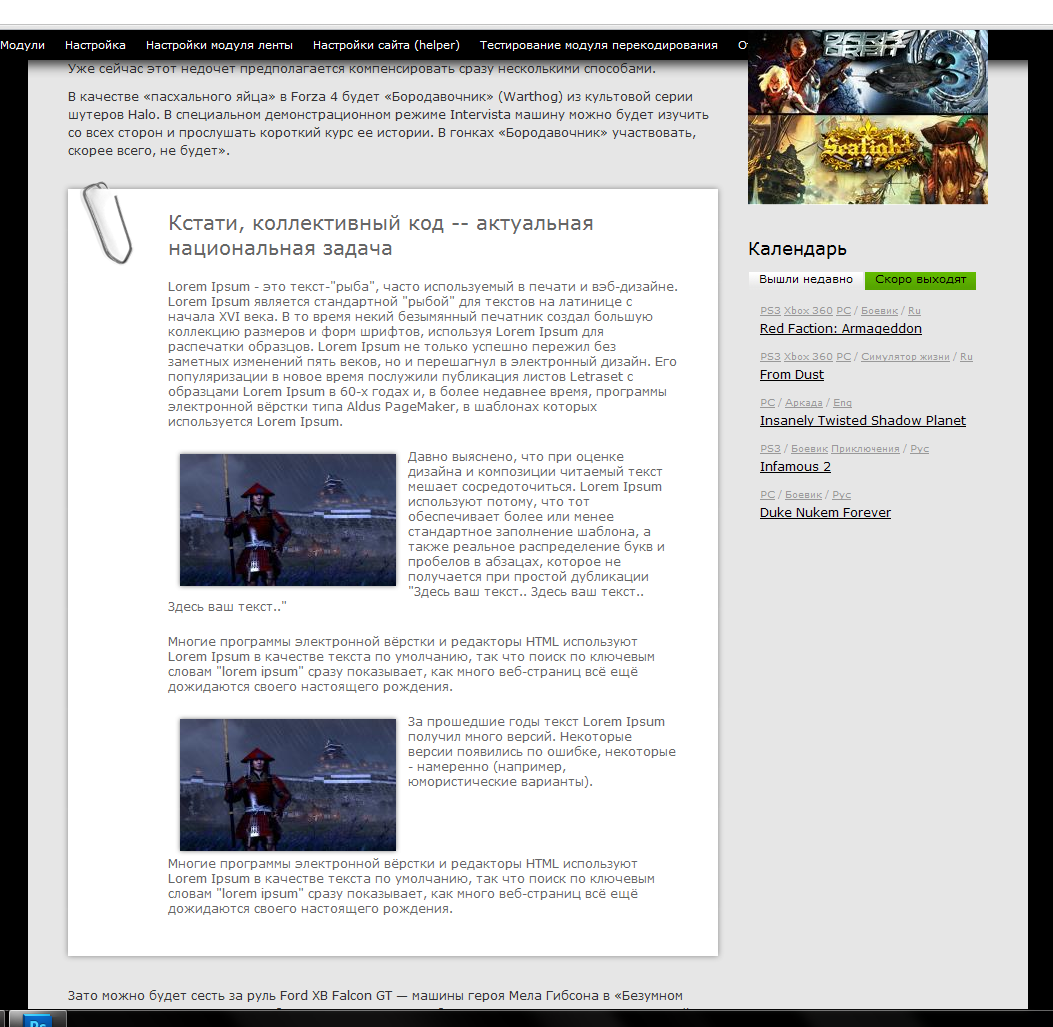Click the Eng language tag
Viewport: 1053px width, 1027px height.
point(842,403)
